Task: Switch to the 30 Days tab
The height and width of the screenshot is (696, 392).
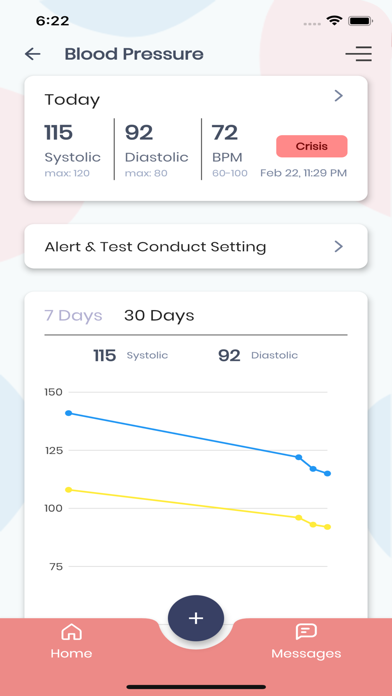Action: coord(159,316)
